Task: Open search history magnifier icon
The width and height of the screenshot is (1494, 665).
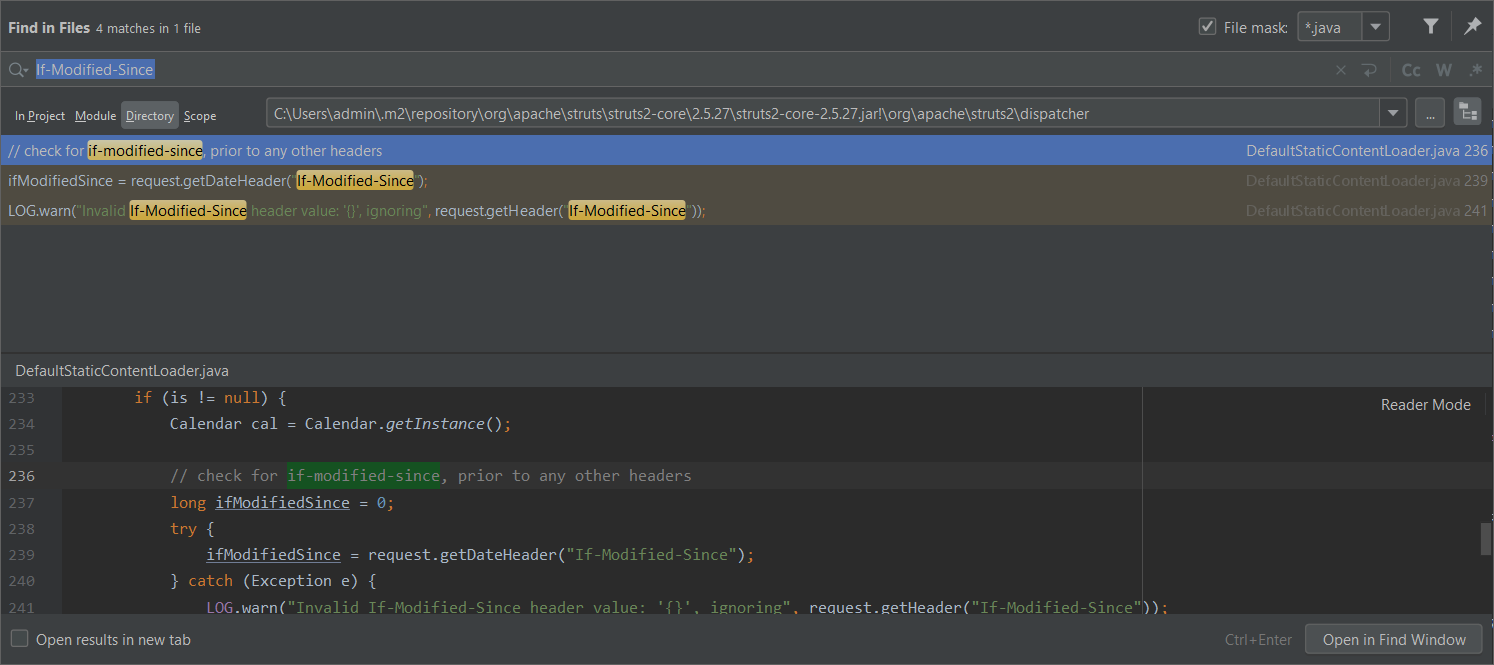Action: (x=18, y=70)
